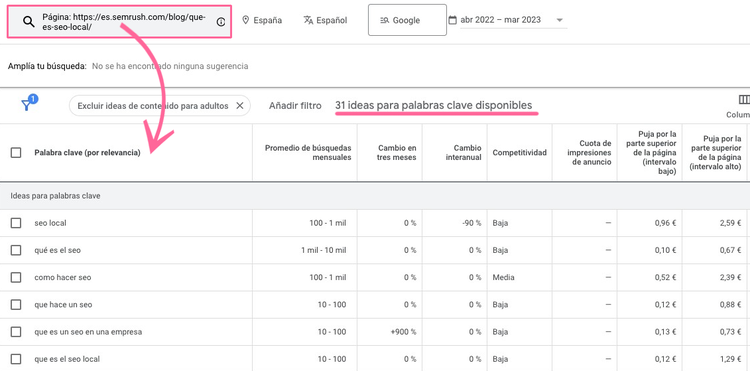The height and width of the screenshot is (371, 750).
Task: Click the search magnifier icon
Action: coord(29,22)
